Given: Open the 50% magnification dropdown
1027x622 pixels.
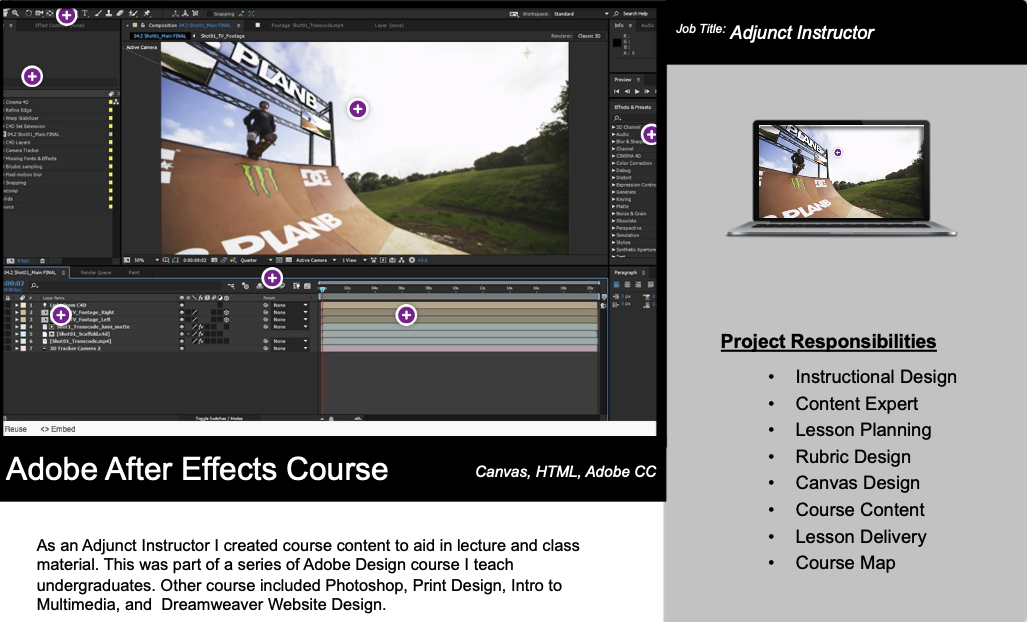Looking at the screenshot, I should [147, 260].
